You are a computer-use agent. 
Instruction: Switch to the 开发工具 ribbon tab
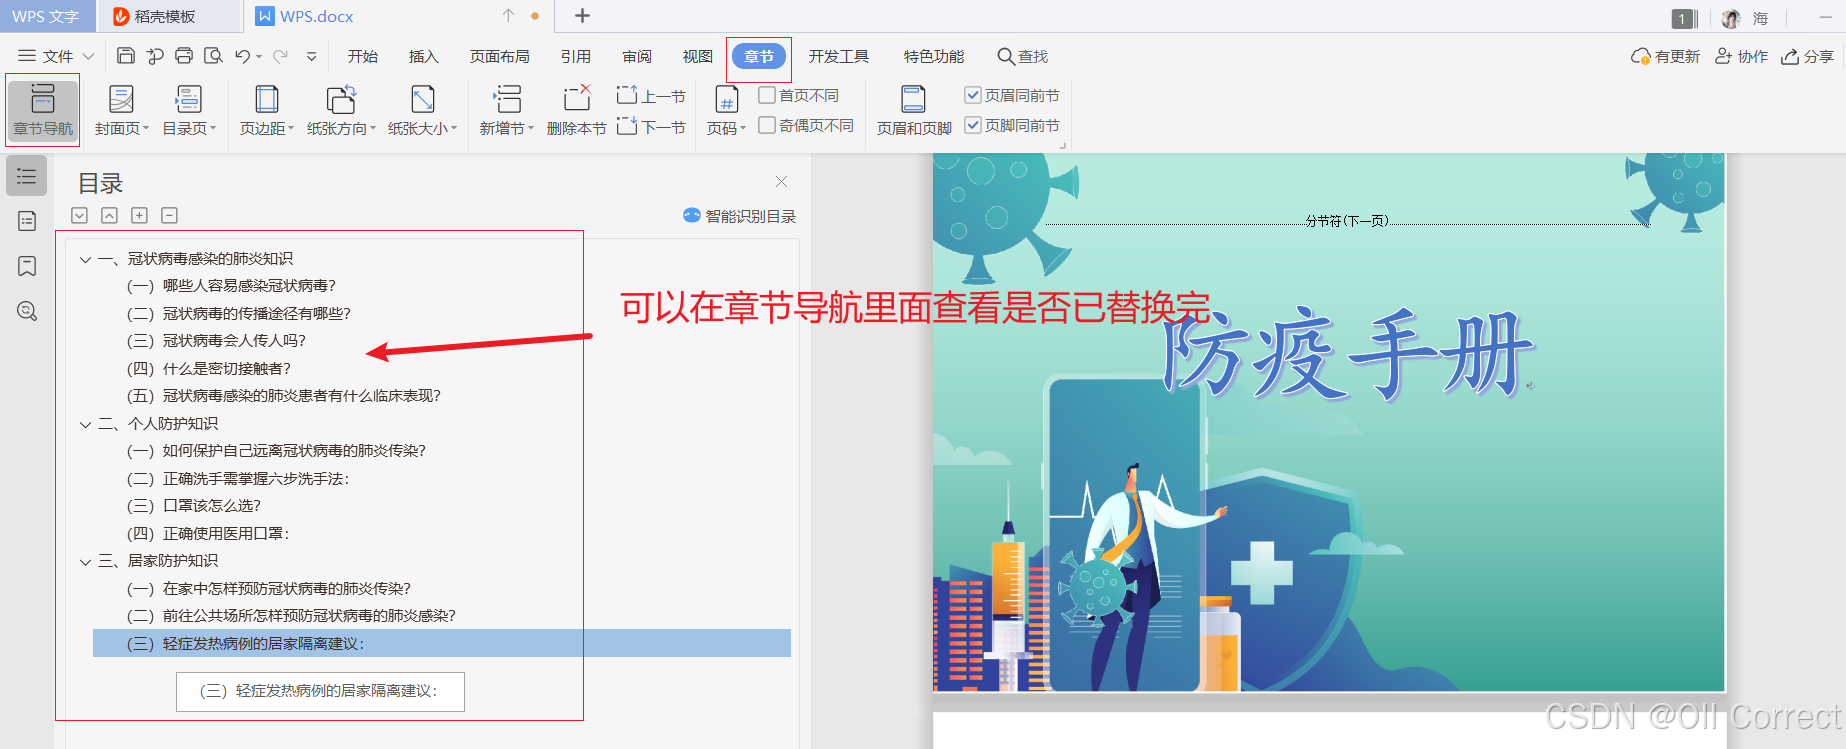(x=839, y=56)
